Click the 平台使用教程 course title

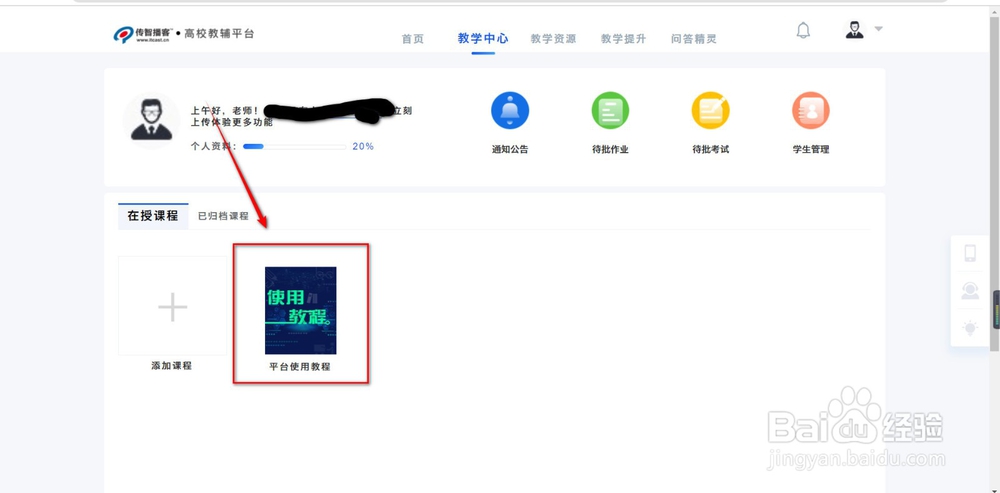pyautogui.click(x=300, y=367)
